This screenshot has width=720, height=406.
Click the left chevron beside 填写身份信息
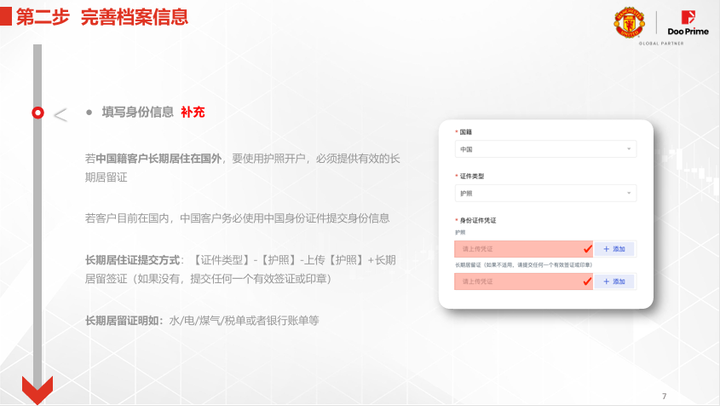tap(60, 115)
